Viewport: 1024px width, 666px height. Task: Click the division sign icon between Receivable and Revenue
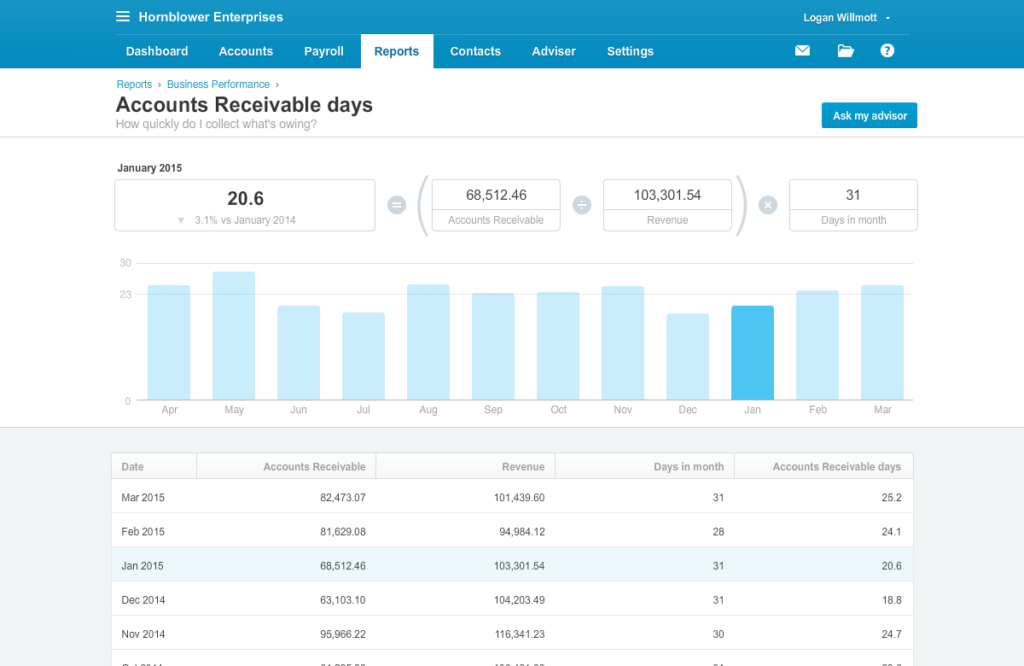pyautogui.click(x=582, y=204)
